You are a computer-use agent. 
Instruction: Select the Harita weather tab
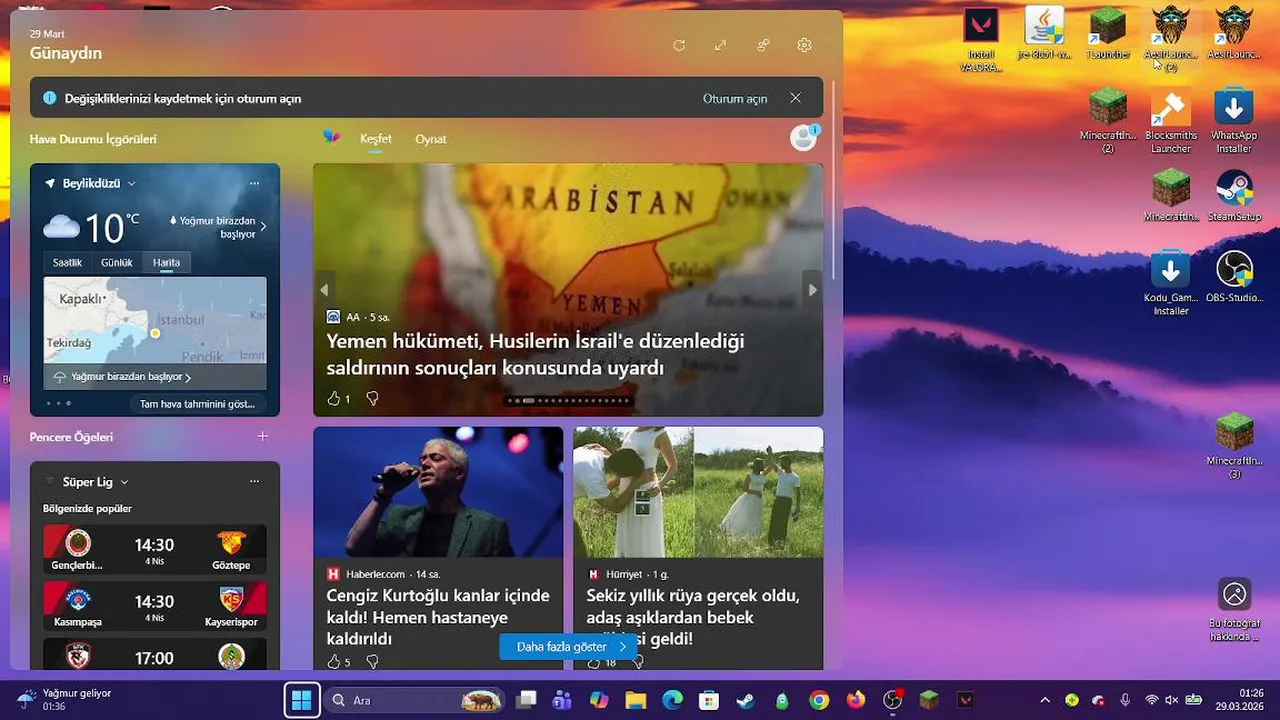click(x=166, y=262)
